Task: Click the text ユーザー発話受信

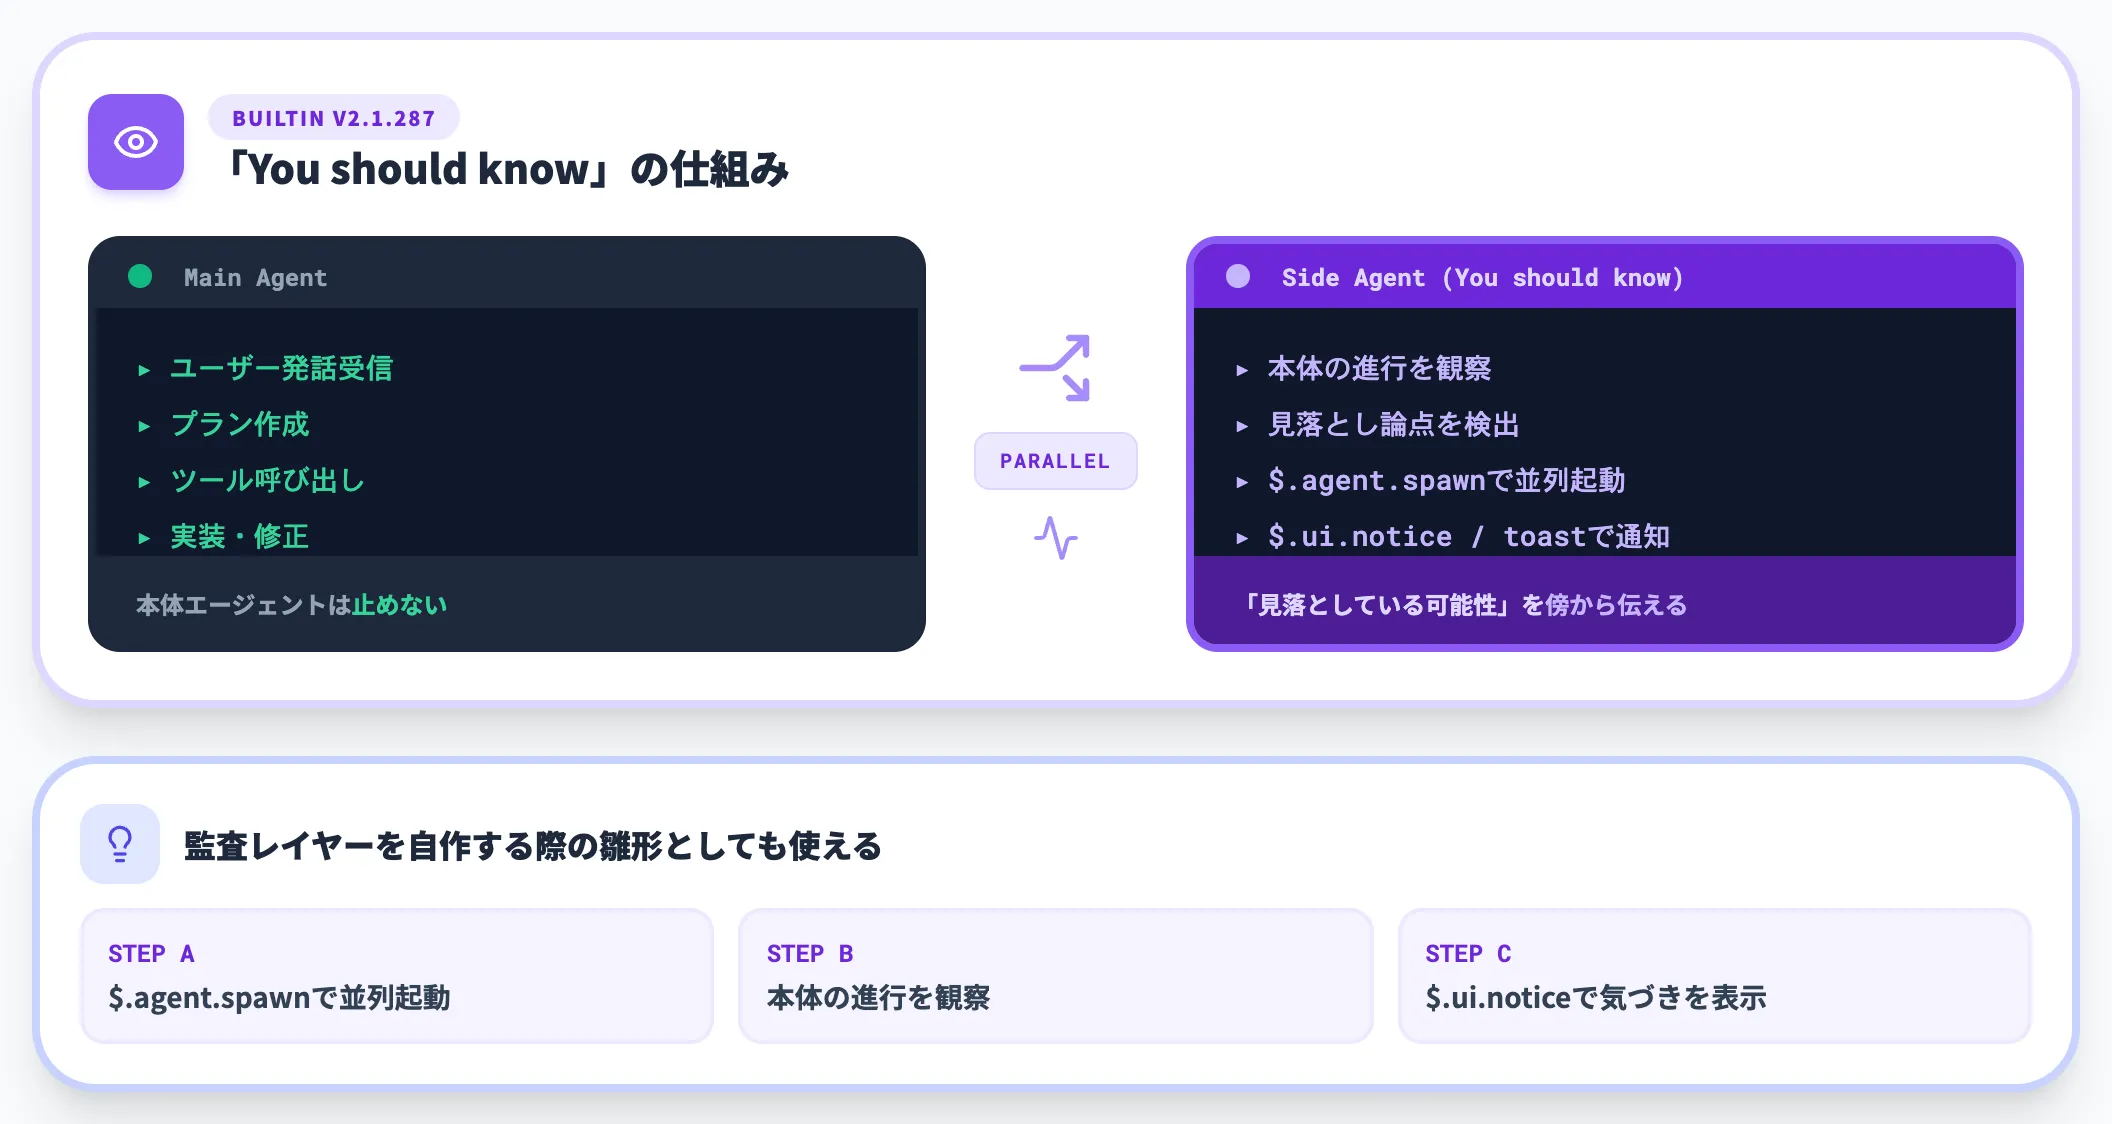Action: tap(281, 368)
